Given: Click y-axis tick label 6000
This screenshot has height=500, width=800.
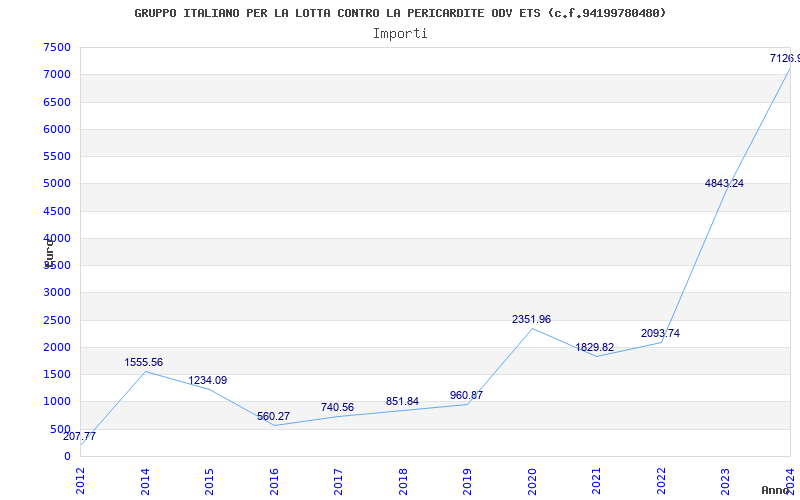Looking at the screenshot, I should coord(57,129).
